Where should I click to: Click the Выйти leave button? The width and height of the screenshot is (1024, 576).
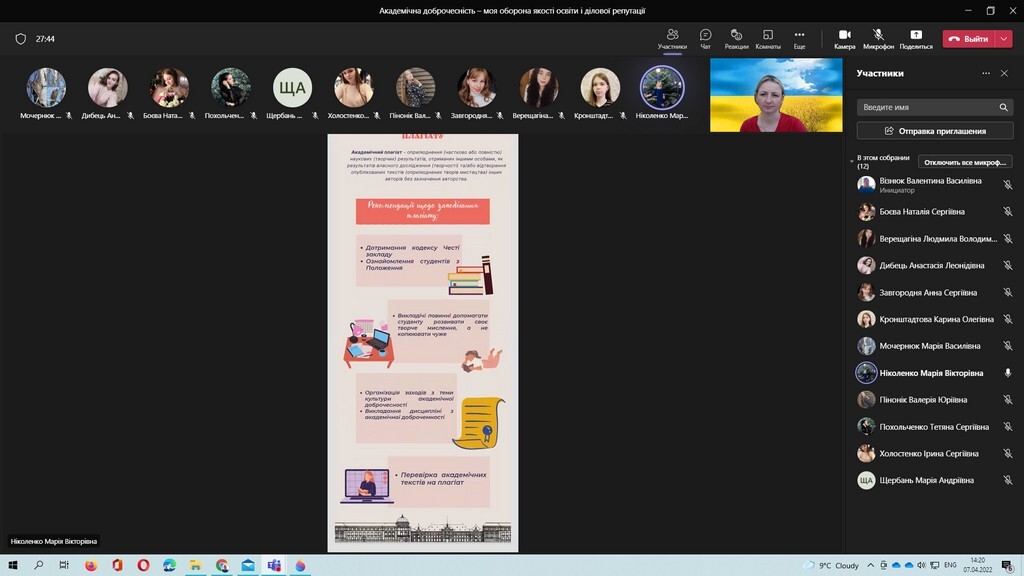968,39
